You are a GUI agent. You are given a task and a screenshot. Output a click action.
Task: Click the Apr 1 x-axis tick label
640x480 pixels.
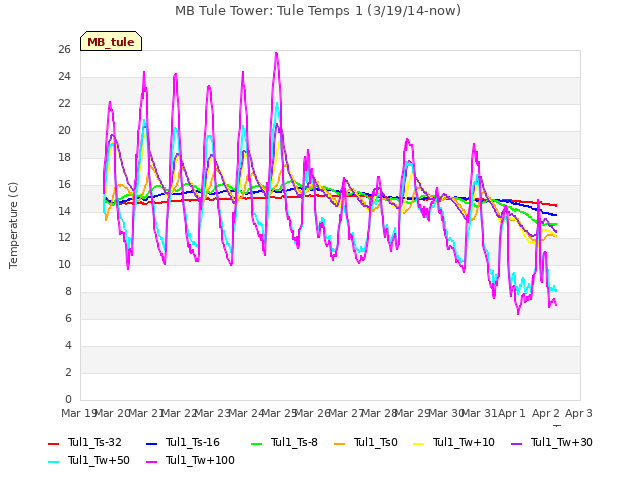pos(512,413)
